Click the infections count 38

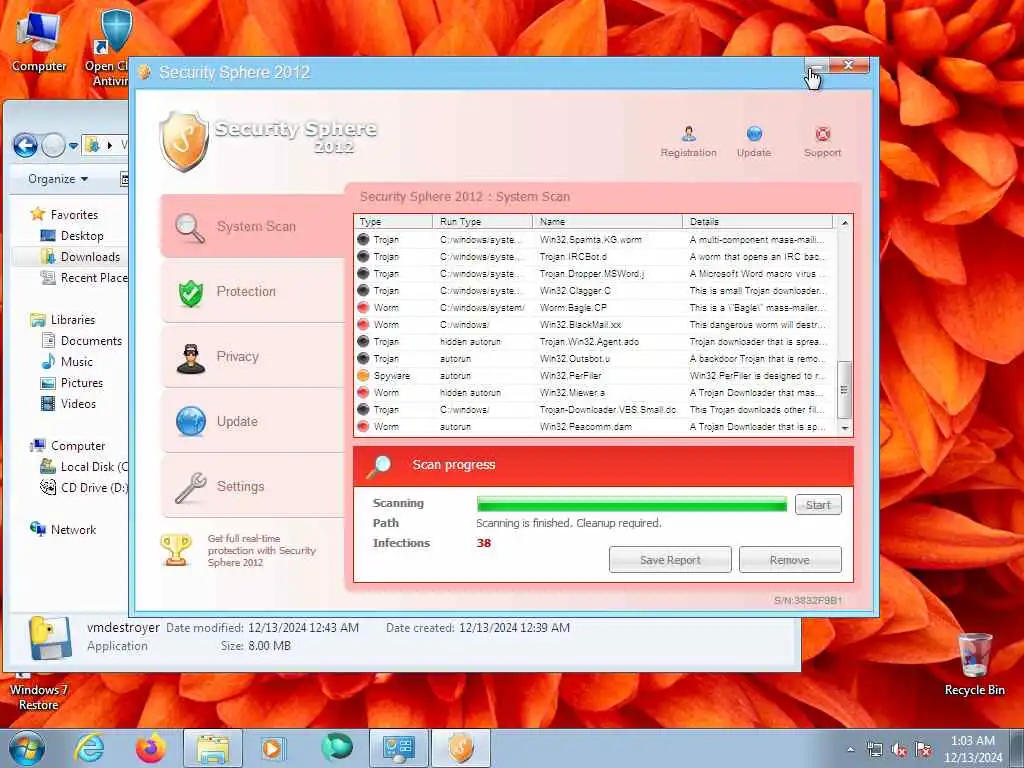tap(484, 543)
